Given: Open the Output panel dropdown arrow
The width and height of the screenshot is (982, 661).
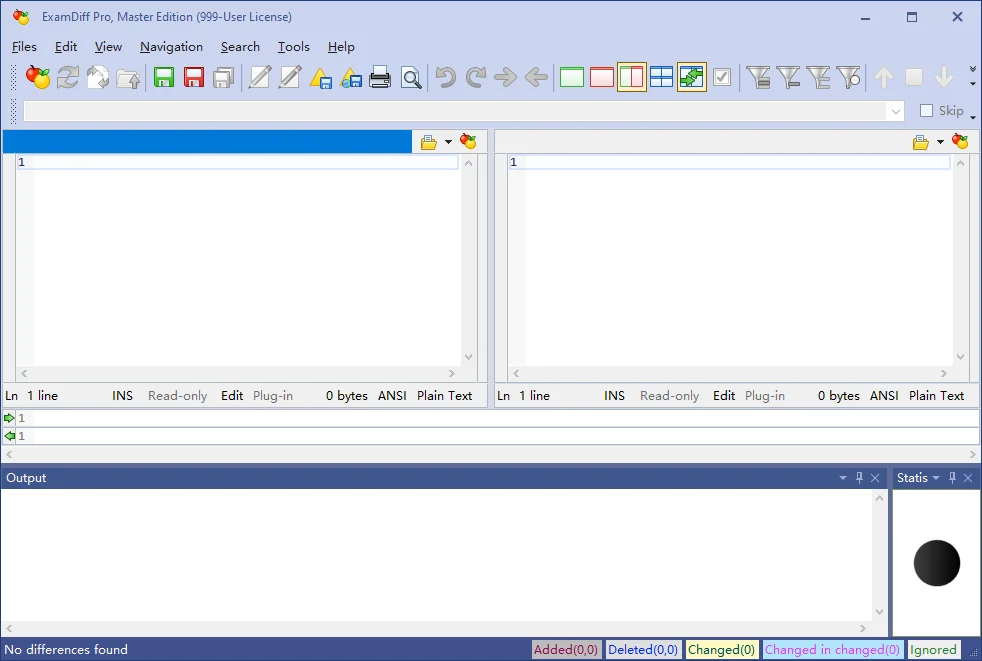Looking at the screenshot, I should click(x=843, y=478).
